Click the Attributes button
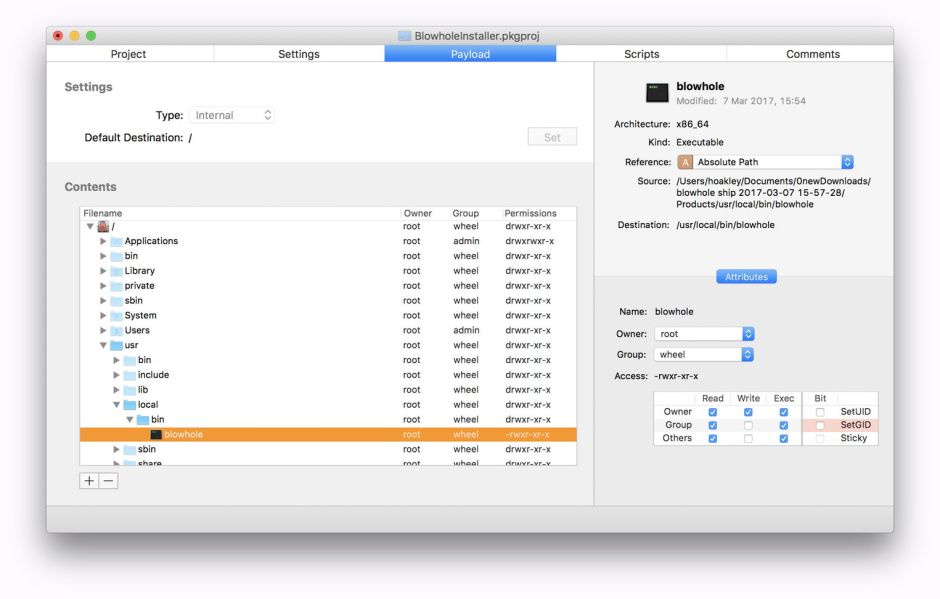This screenshot has height=599, width=940. click(x=746, y=277)
